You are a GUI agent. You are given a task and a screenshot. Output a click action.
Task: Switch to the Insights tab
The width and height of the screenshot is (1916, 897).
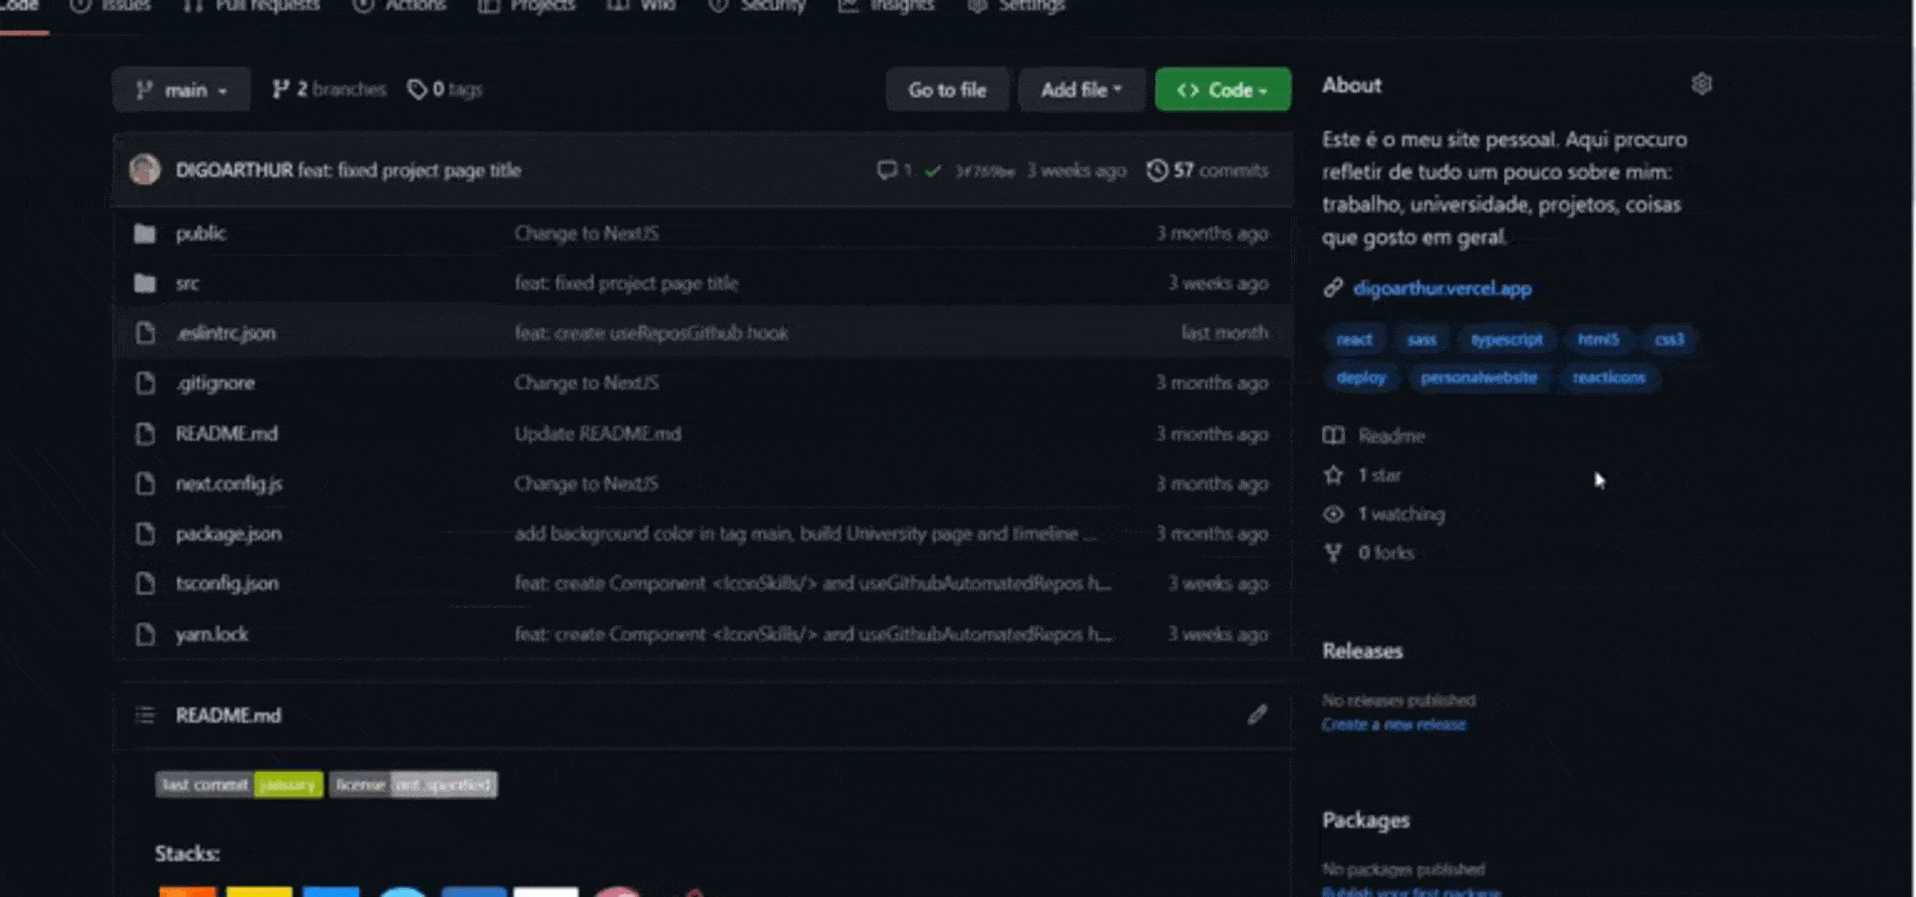coord(886,6)
